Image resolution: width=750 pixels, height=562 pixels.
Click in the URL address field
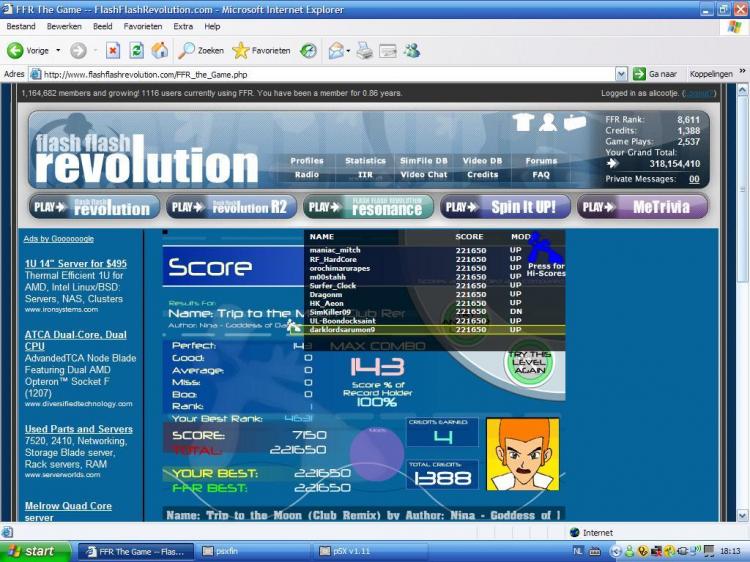tap(328, 74)
